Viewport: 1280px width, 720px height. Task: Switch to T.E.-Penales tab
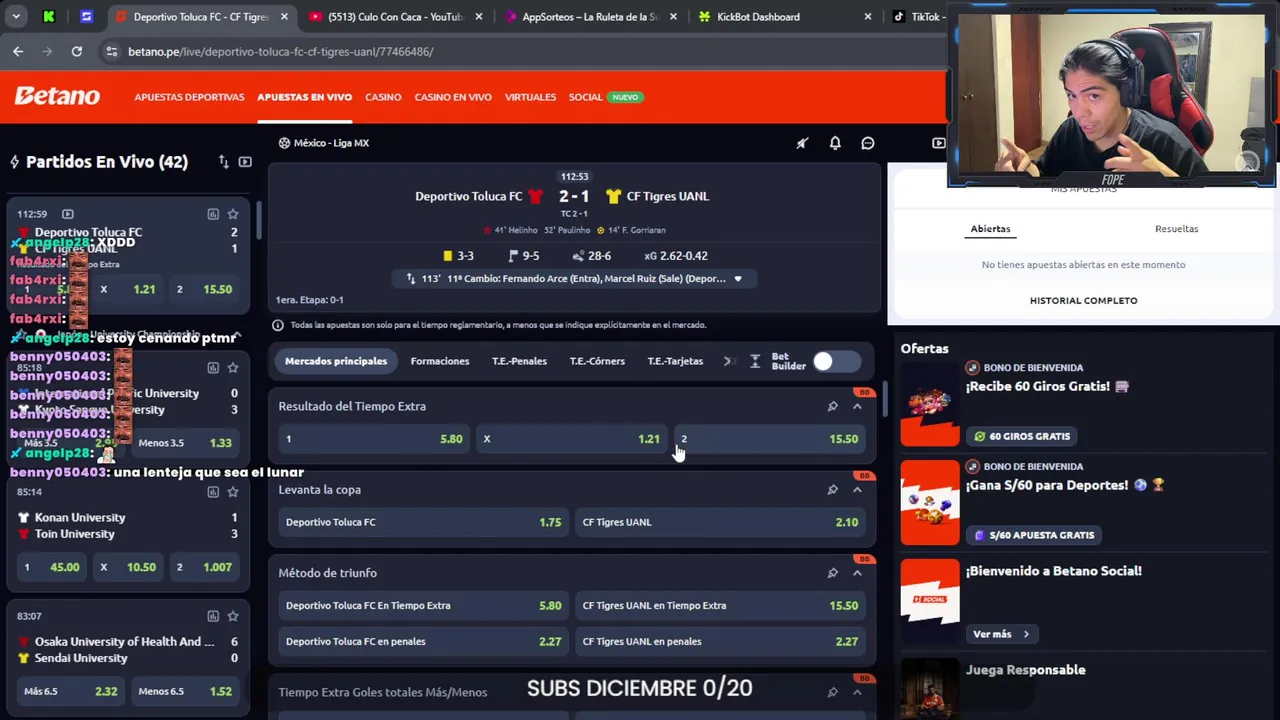click(x=519, y=361)
